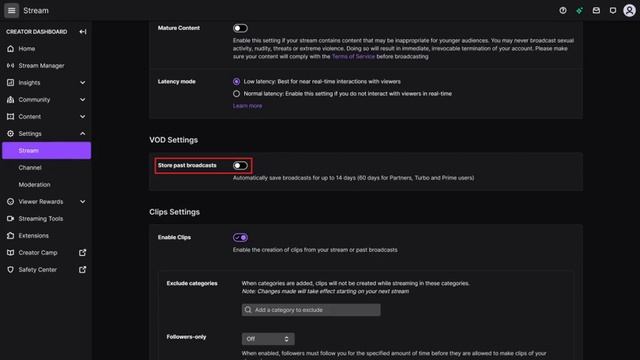Toggle the Mature Content switch
Image resolution: width=640 pixels, height=360 pixels.
[x=240, y=28]
